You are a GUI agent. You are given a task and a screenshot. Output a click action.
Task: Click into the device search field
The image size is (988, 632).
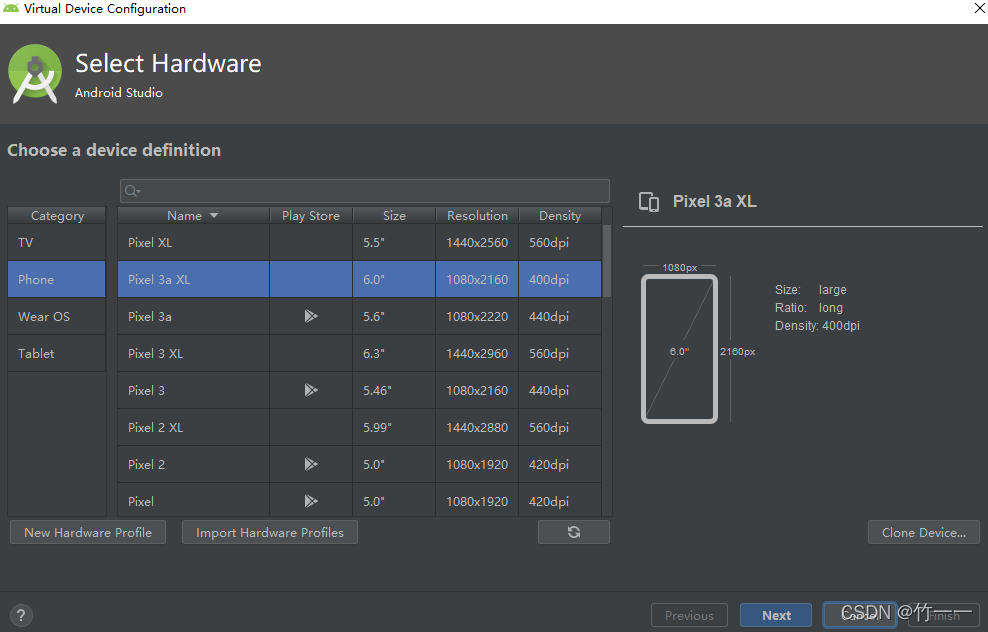(x=365, y=191)
